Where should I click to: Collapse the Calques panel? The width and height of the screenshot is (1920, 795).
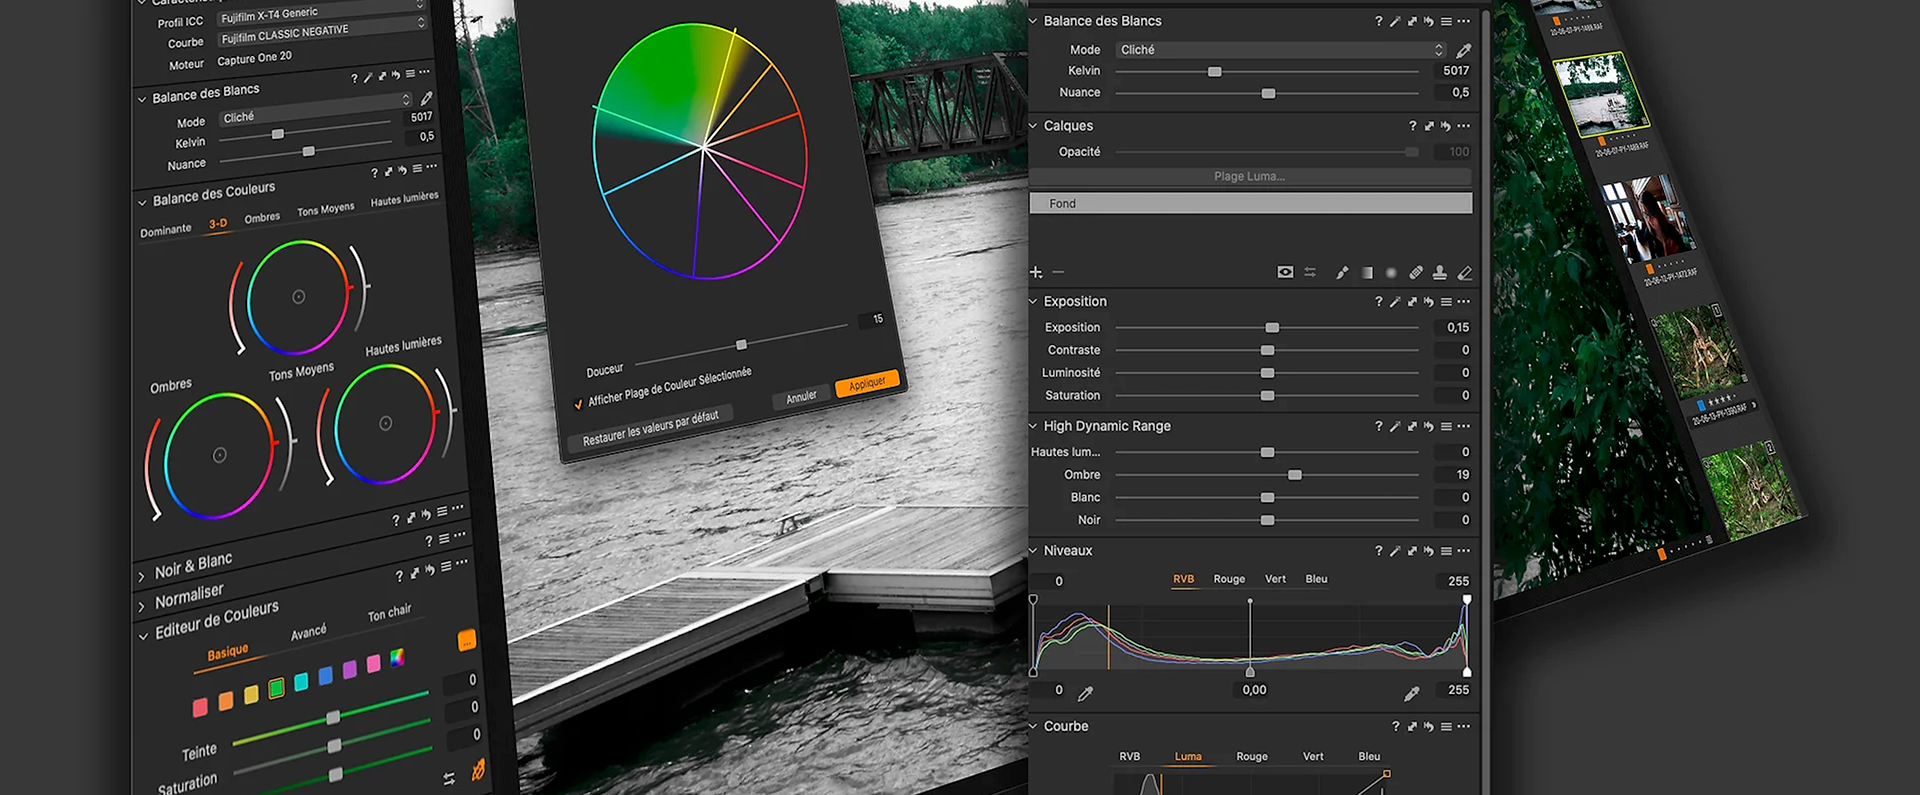point(1034,126)
